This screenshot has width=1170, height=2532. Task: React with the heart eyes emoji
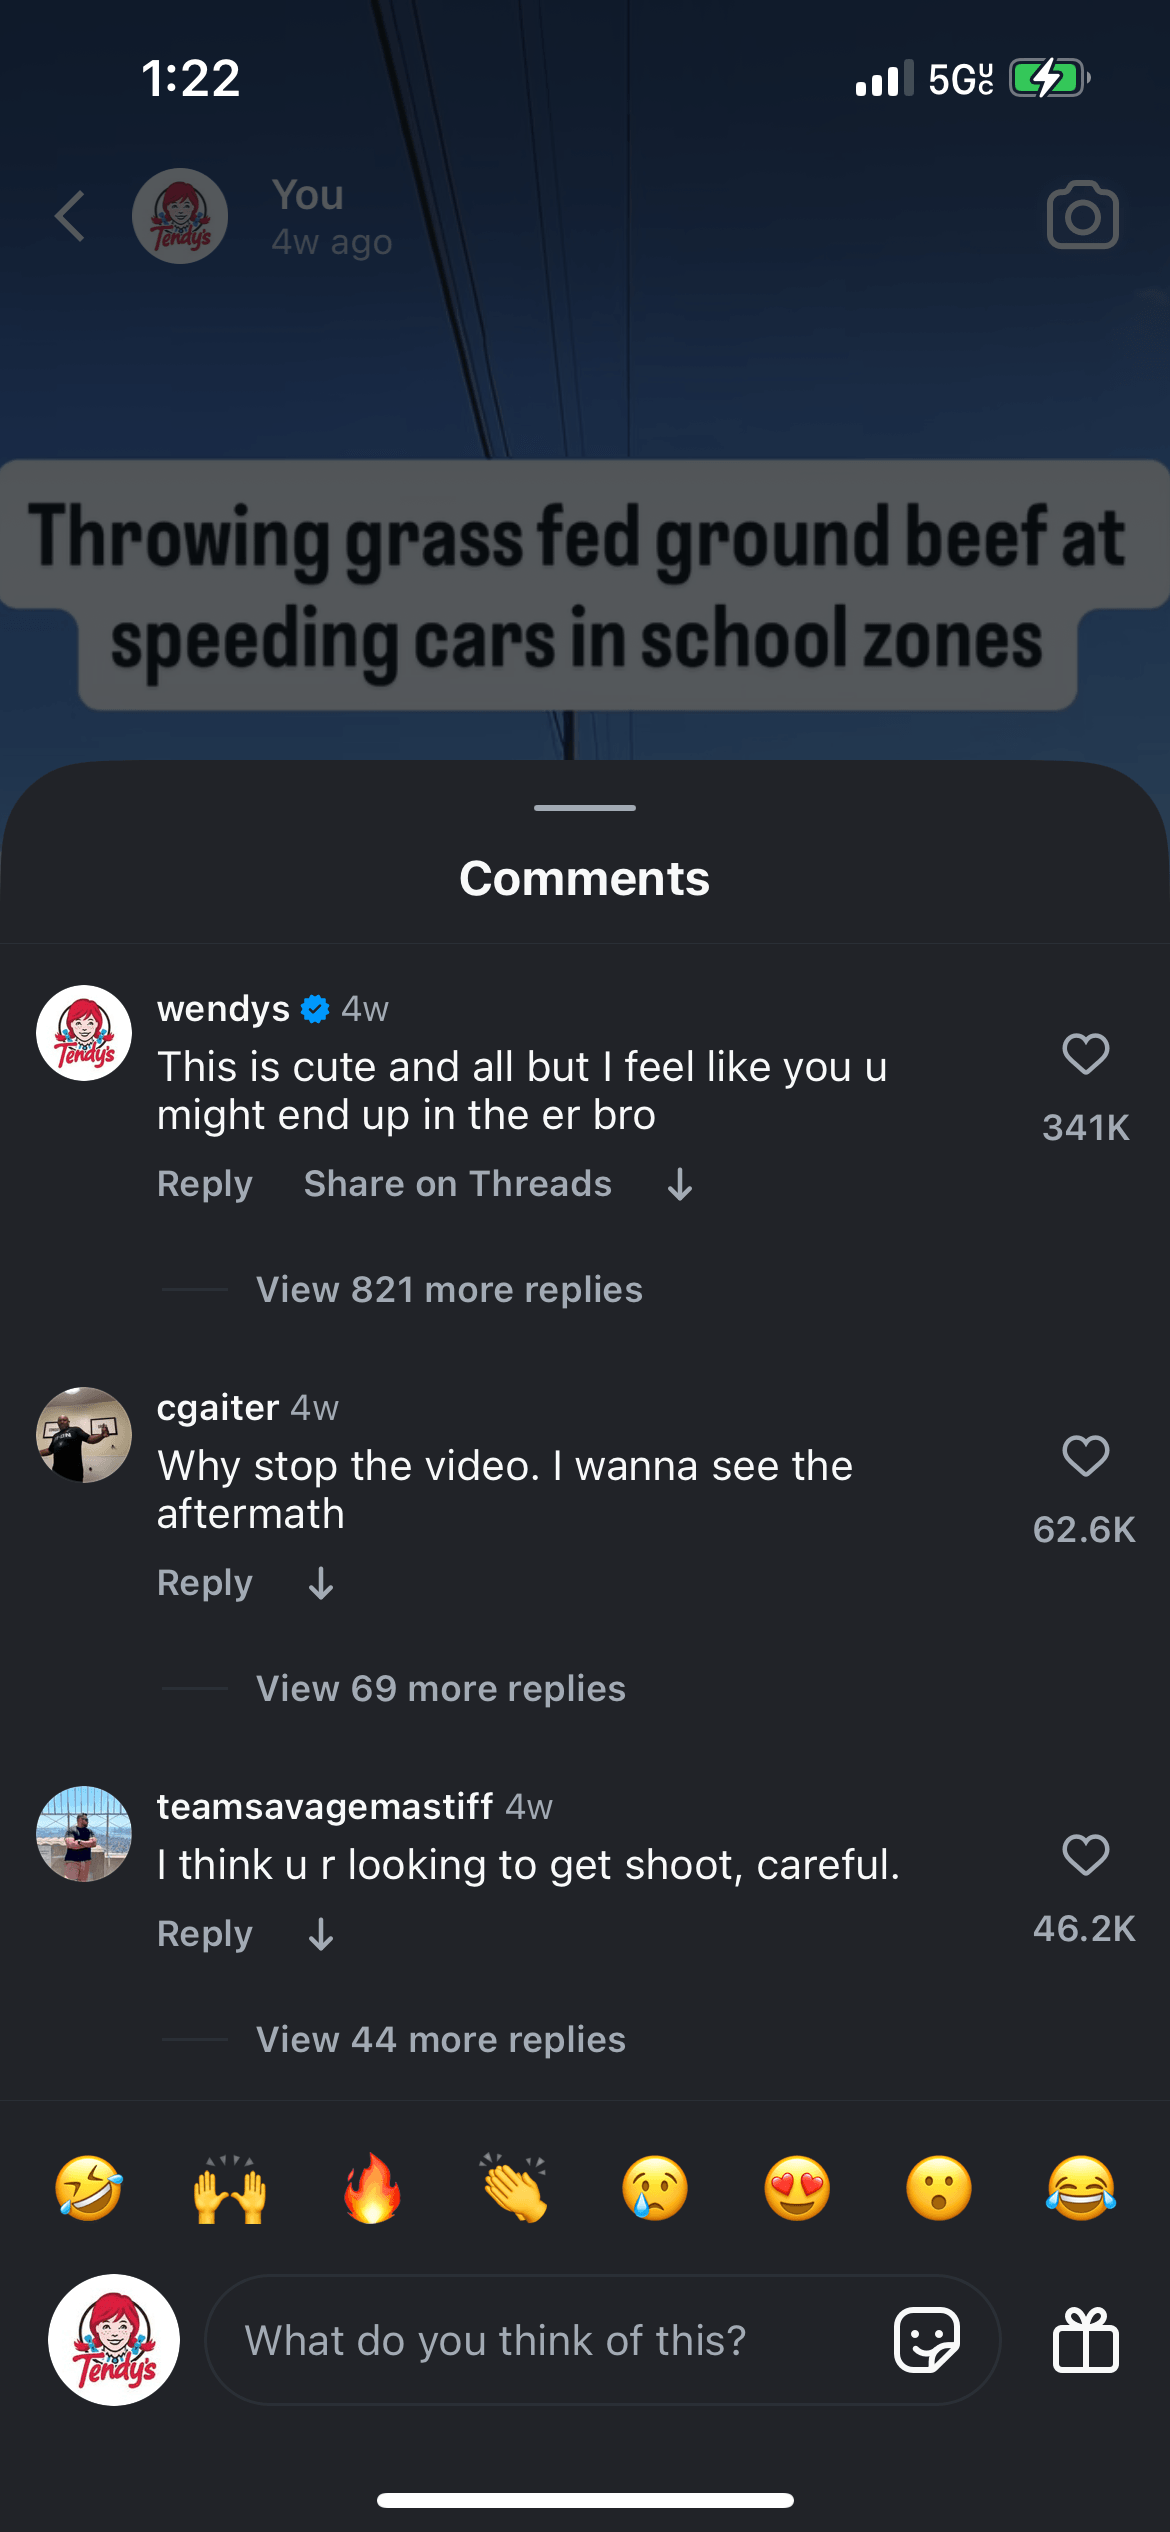pyautogui.click(x=797, y=2188)
